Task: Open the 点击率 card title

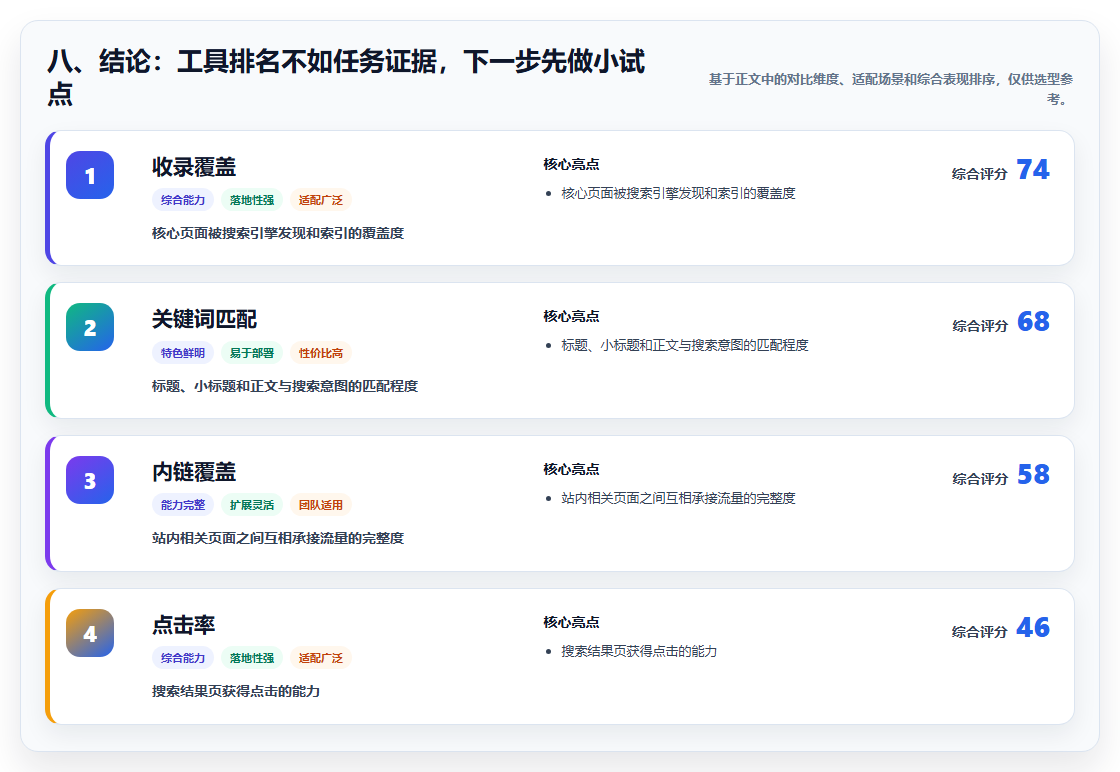Action: [184, 625]
